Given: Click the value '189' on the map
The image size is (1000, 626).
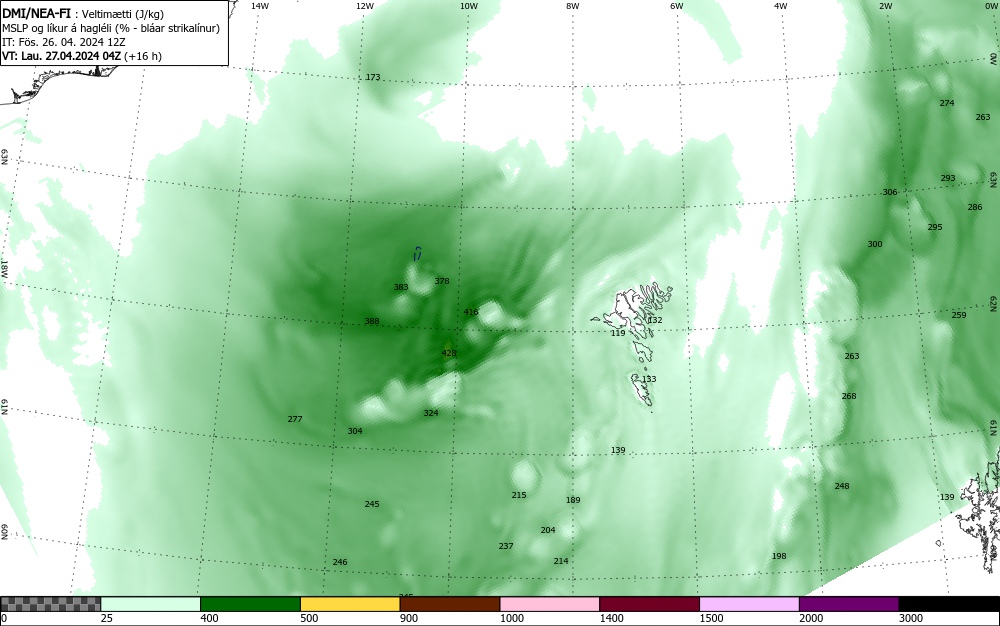Looking at the screenshot, I should pyautogui.click(x=573, y=500).
